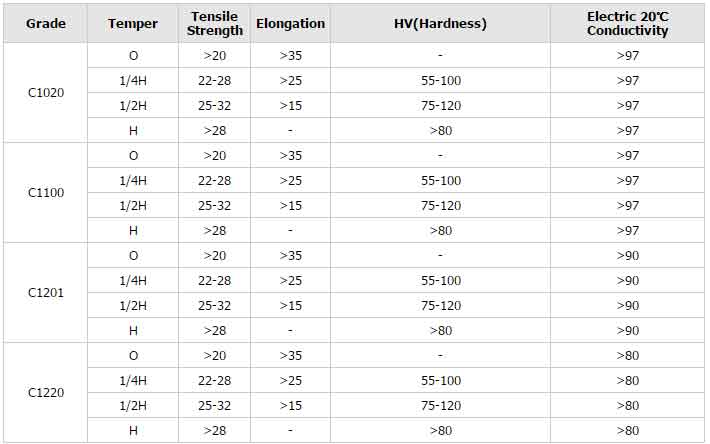The image size is (710, 444).
Task: Click the O temper cell for C1020
Action: tap(133, 56)
